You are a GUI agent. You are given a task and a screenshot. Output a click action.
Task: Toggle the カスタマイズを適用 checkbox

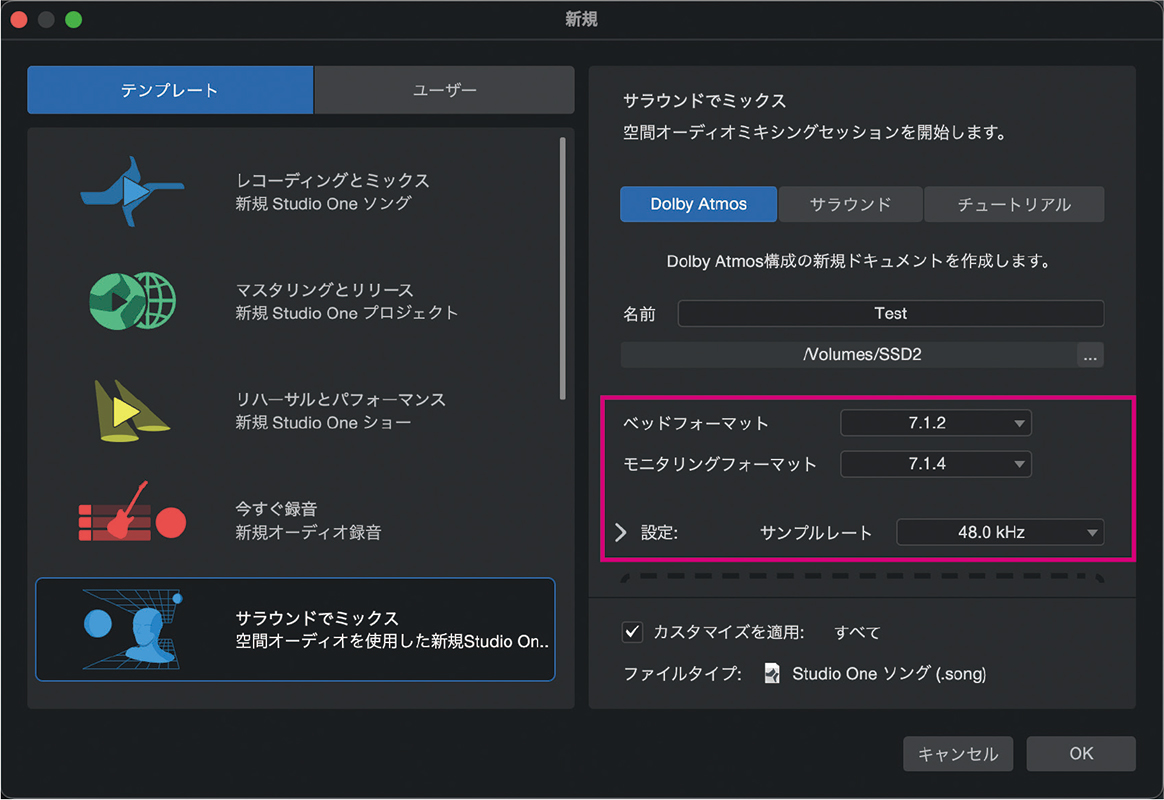coord(632,632)
